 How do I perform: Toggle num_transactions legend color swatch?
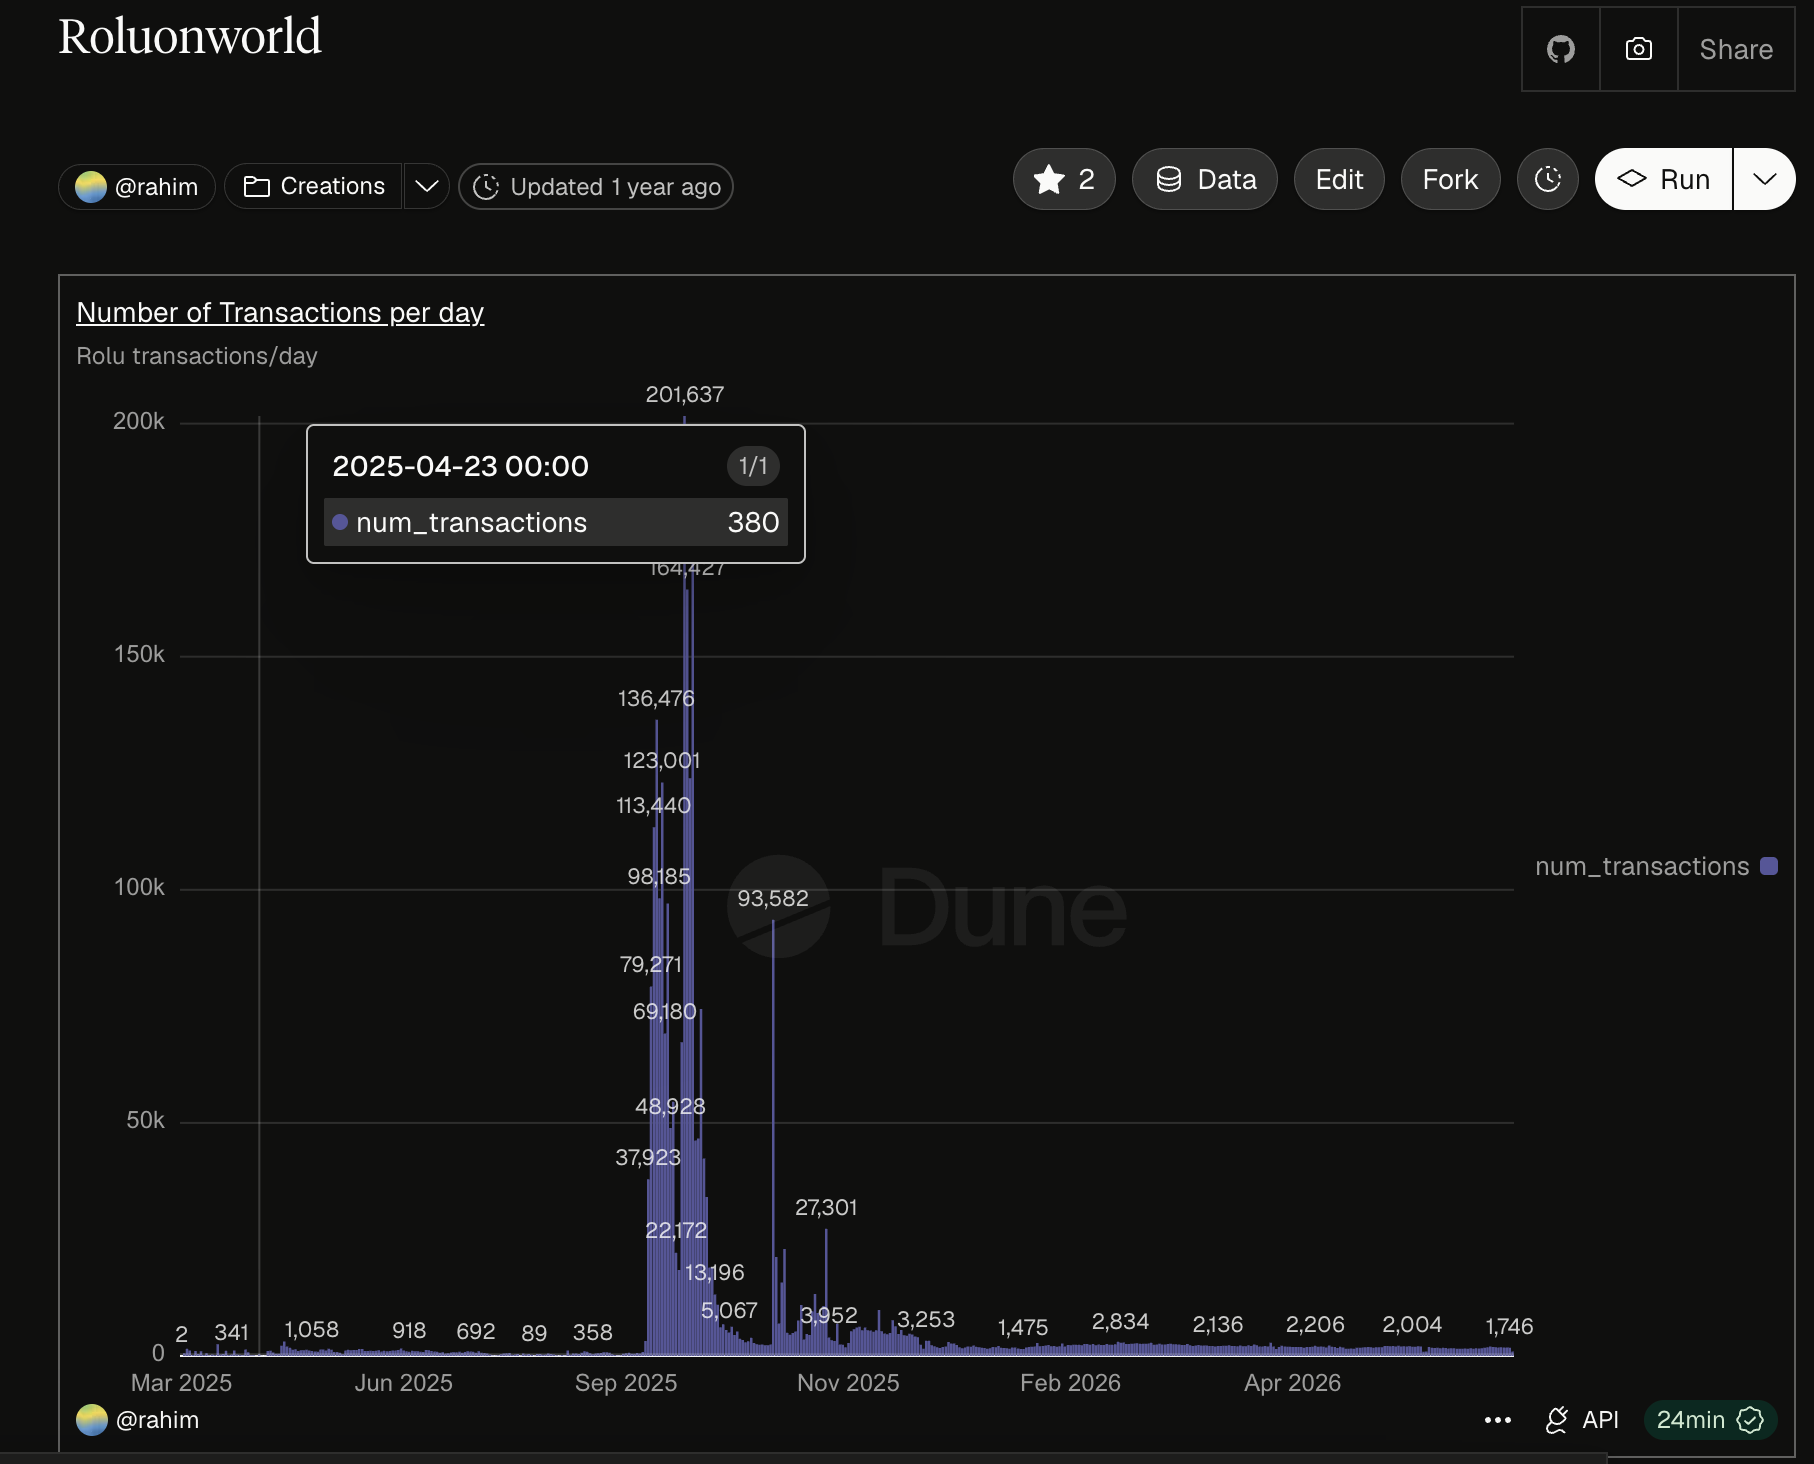(1769, 866)
